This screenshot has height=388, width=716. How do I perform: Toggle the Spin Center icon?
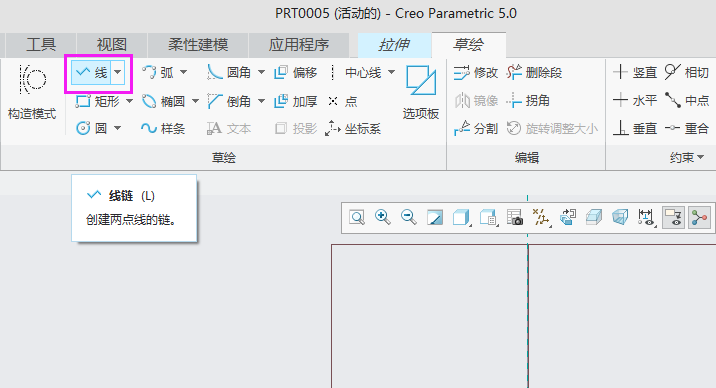(x=699, y=218)
